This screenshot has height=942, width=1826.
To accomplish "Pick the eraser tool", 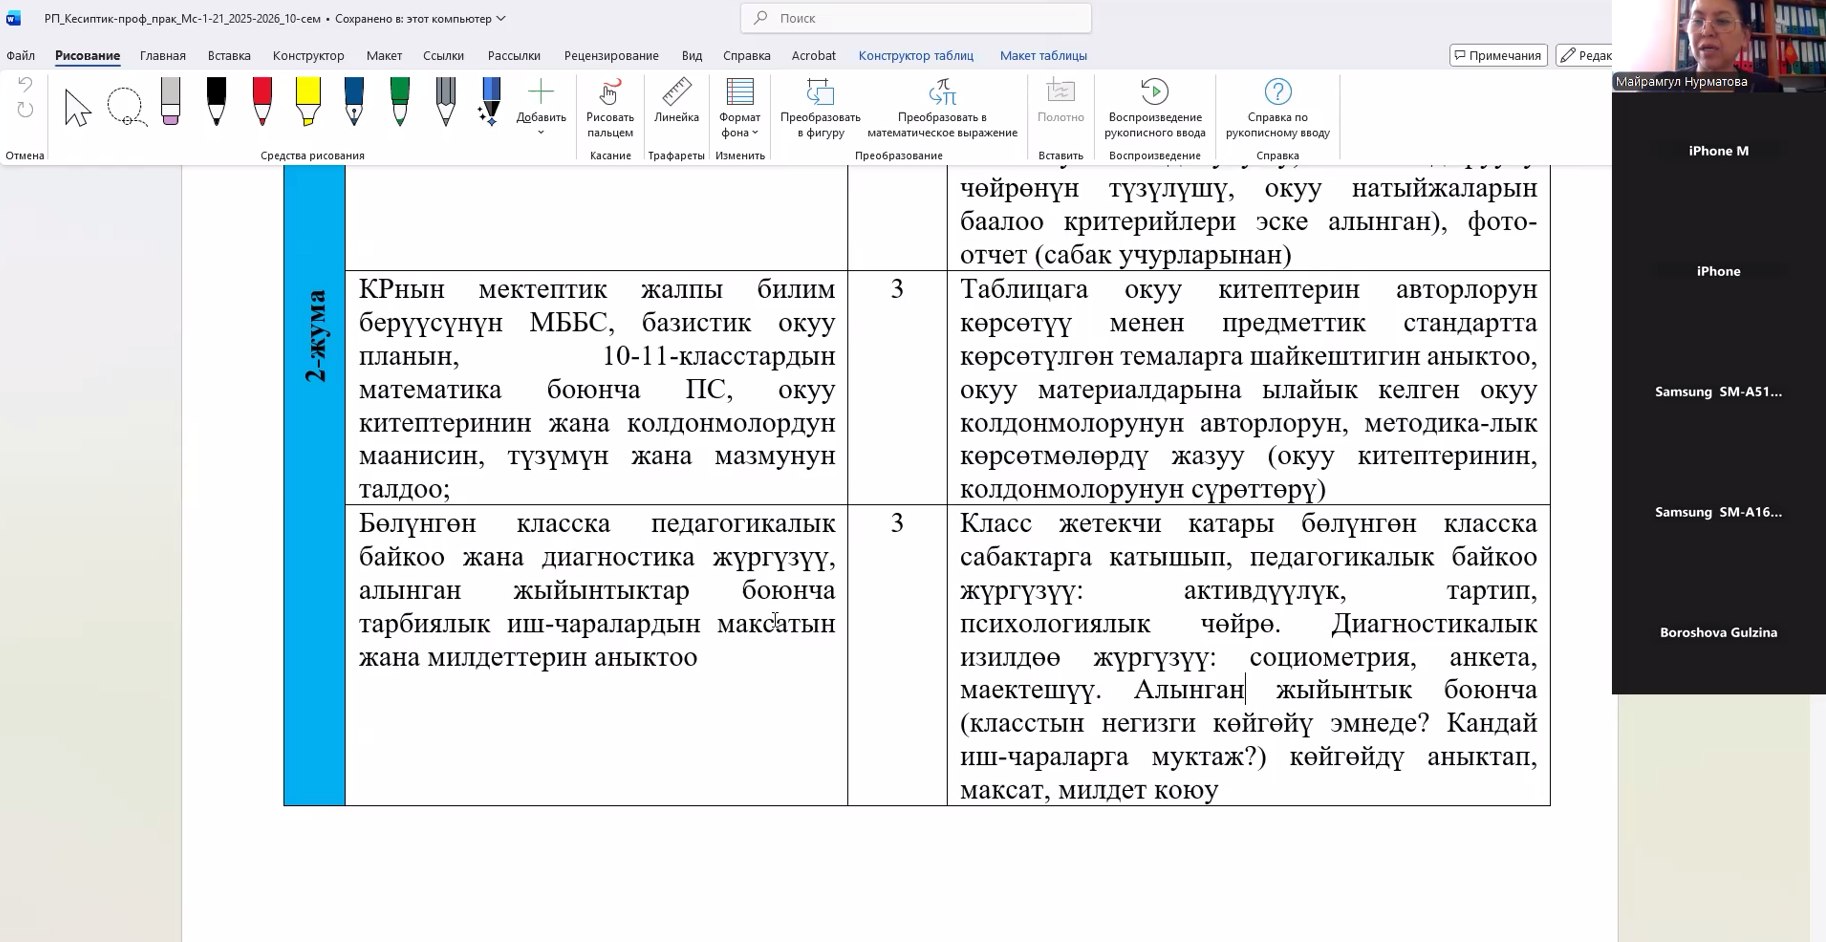I will (x=171, y=102).
